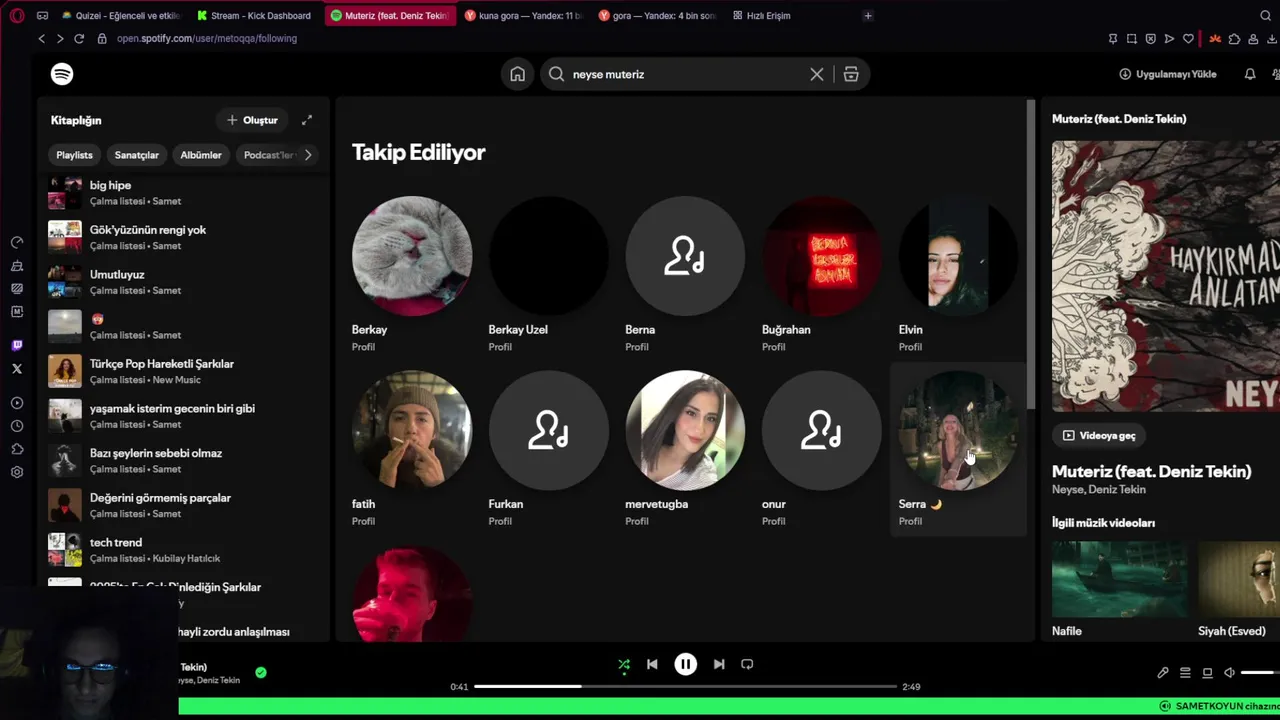
Task: Seek on the song progress bar
Action: click(685, 686)
